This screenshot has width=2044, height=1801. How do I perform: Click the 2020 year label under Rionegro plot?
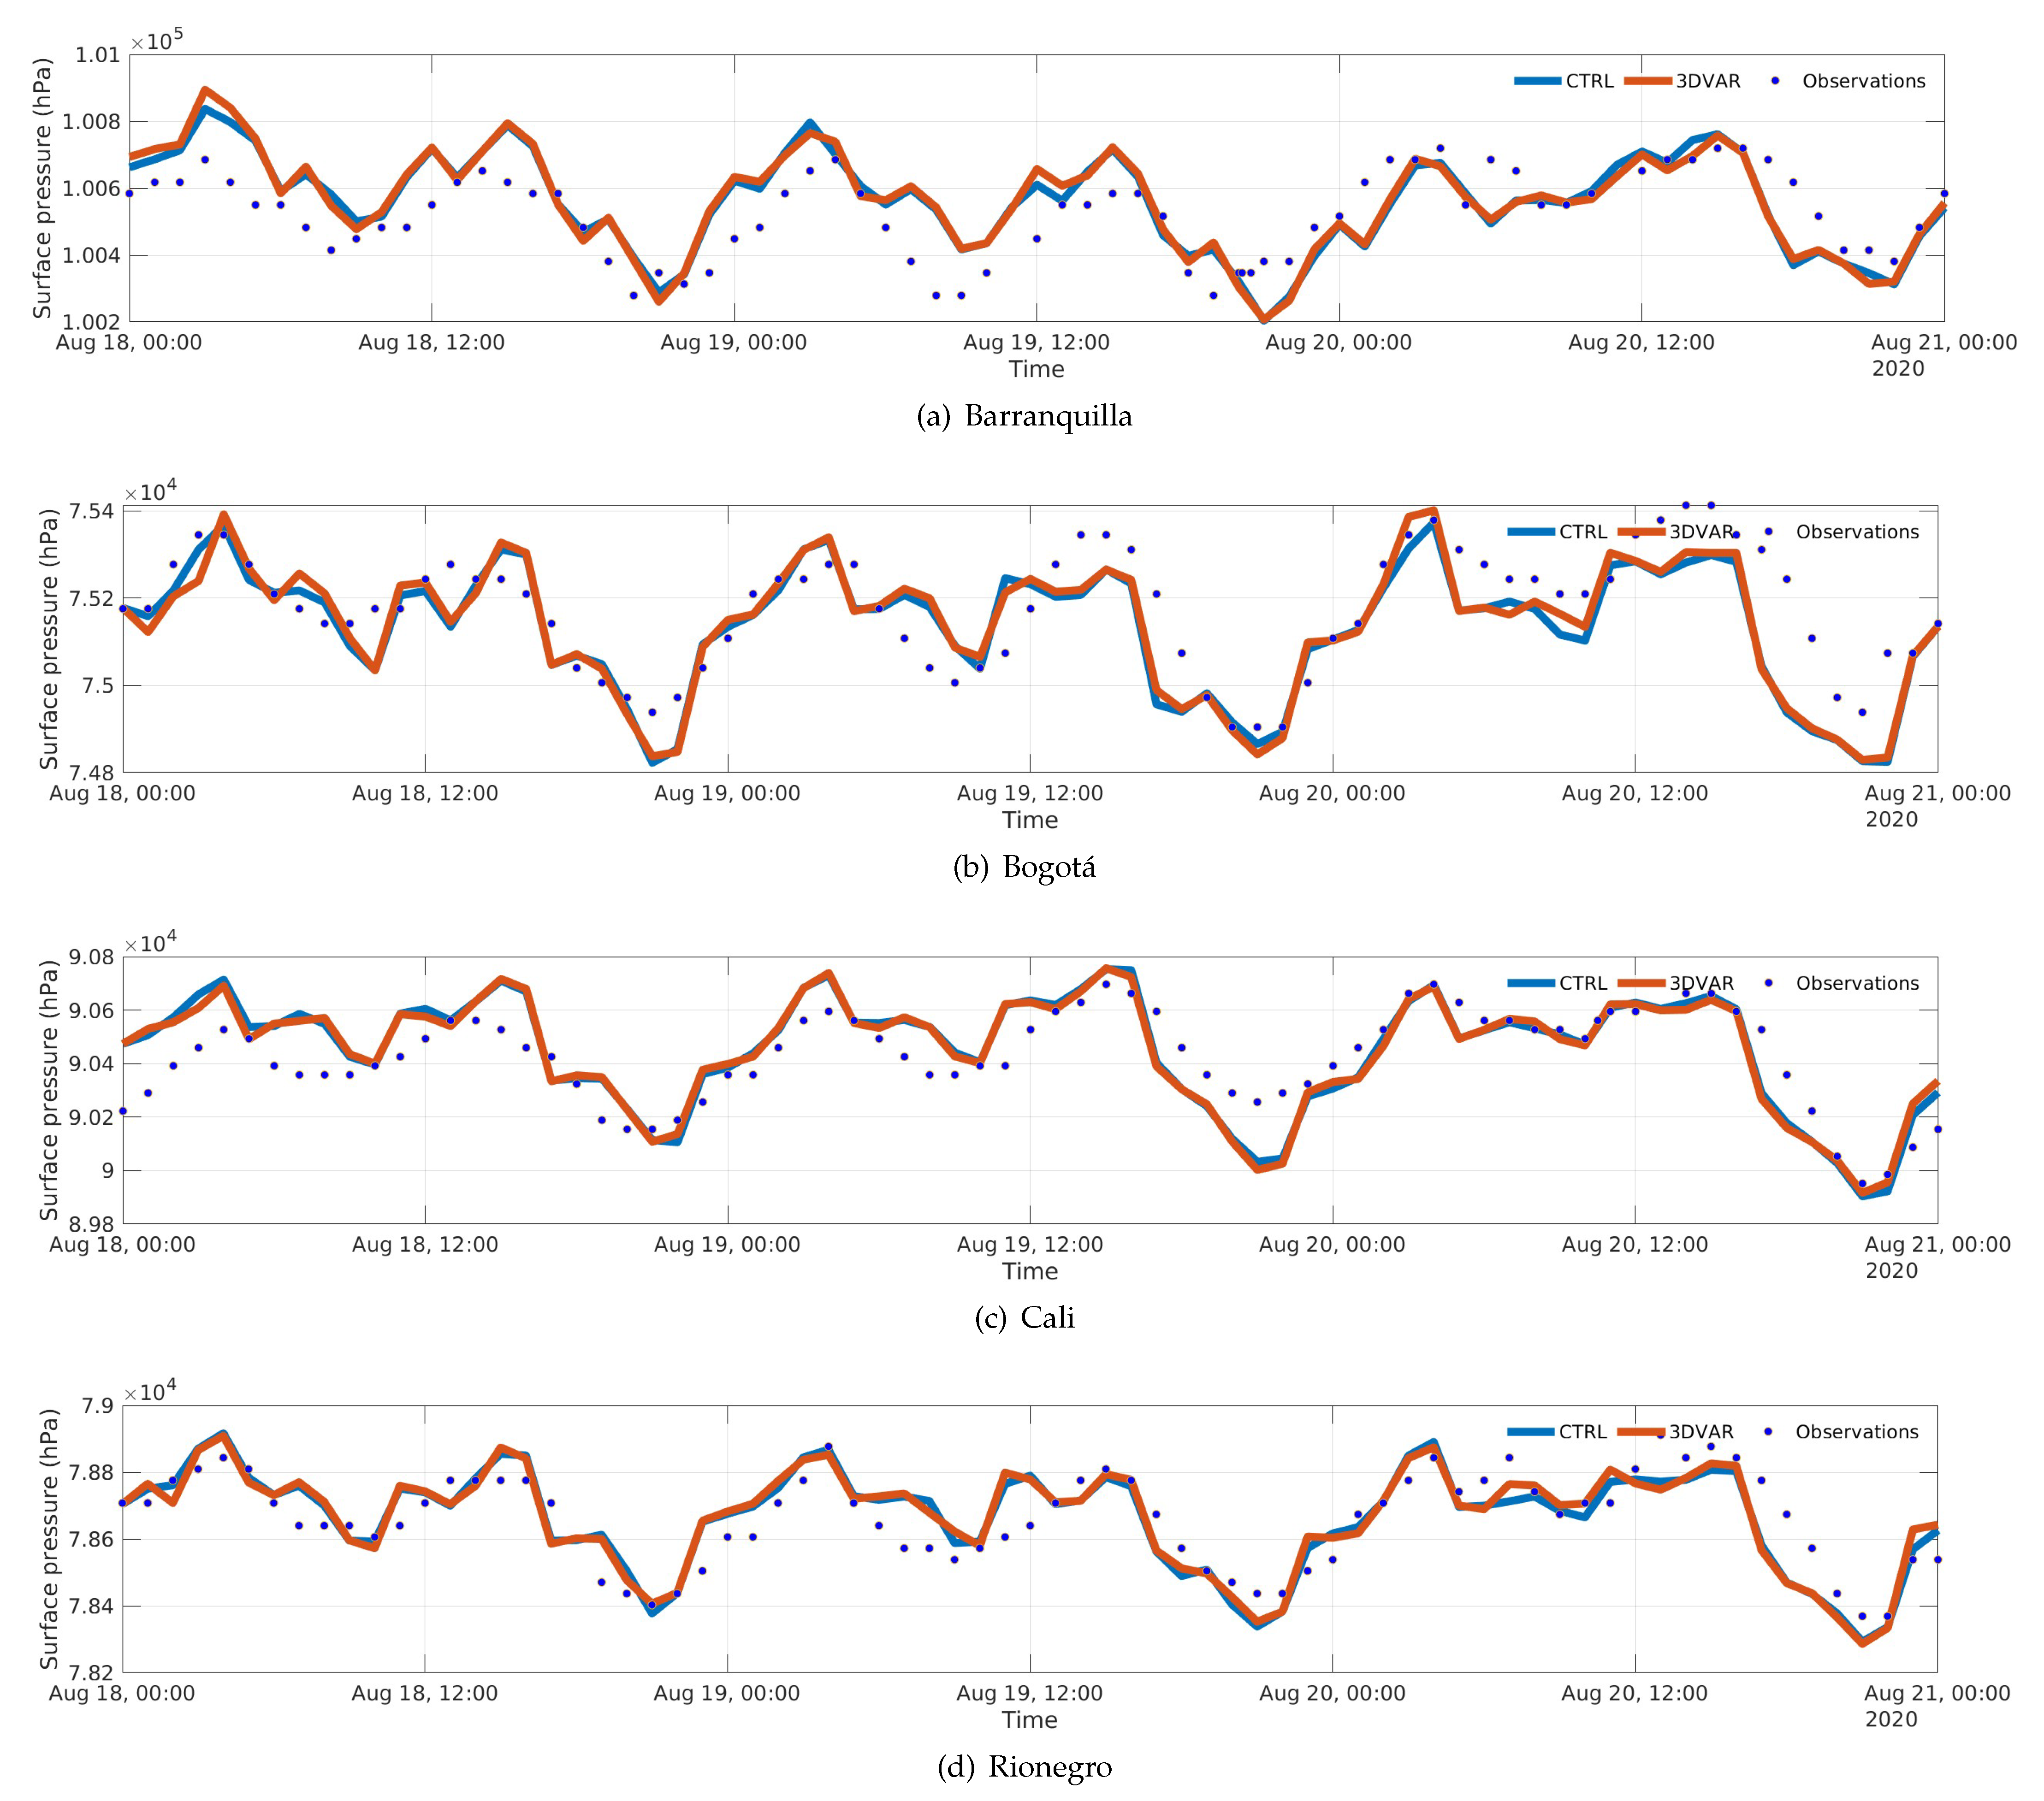[x=1891, y=1720]
